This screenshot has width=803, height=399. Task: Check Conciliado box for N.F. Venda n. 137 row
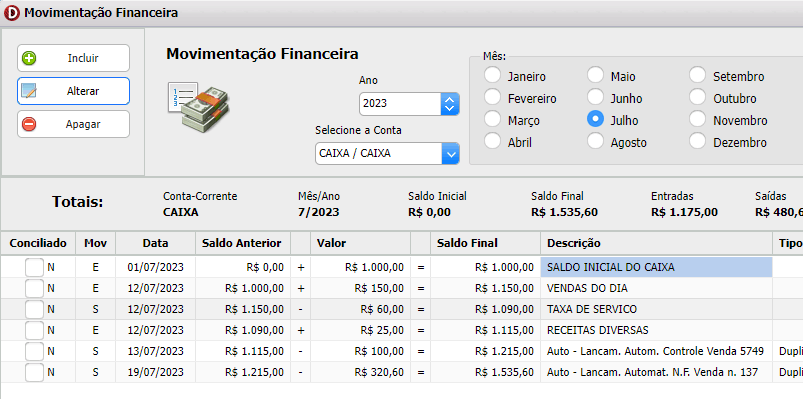pos(34,372)
